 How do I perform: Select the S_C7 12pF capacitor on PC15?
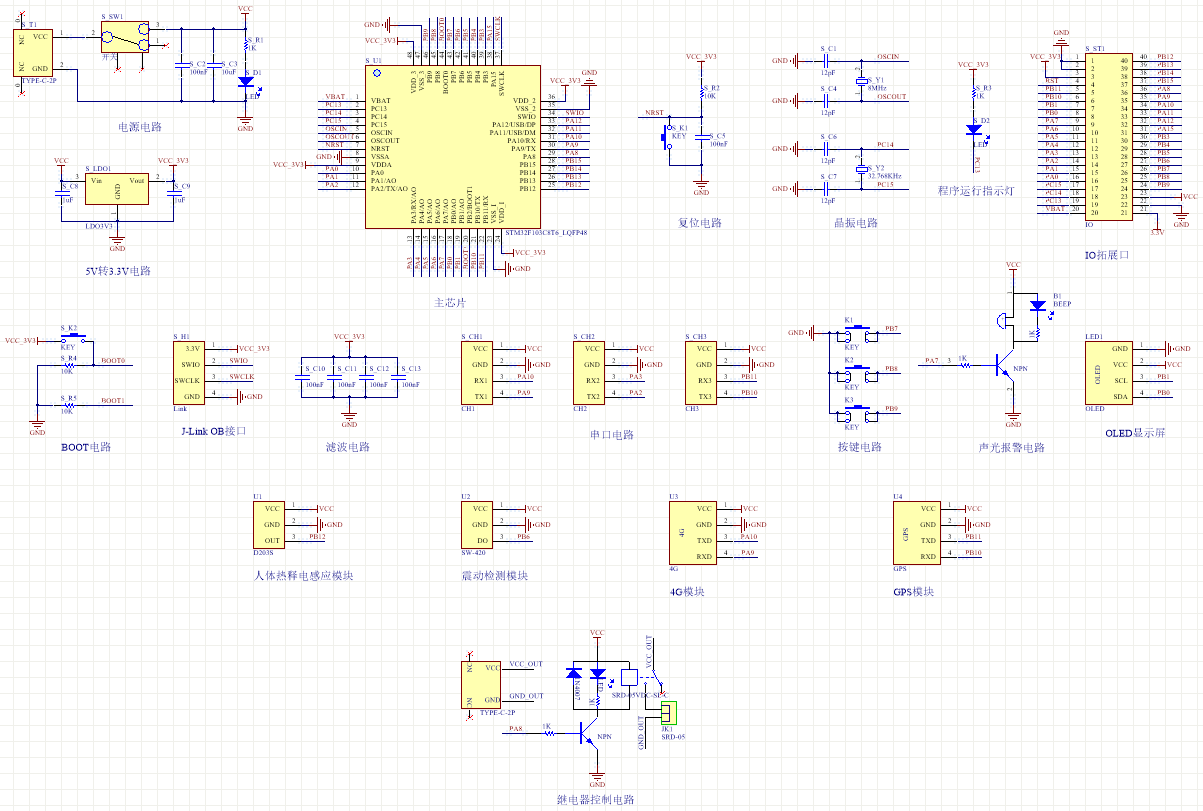tap(826, 189)
